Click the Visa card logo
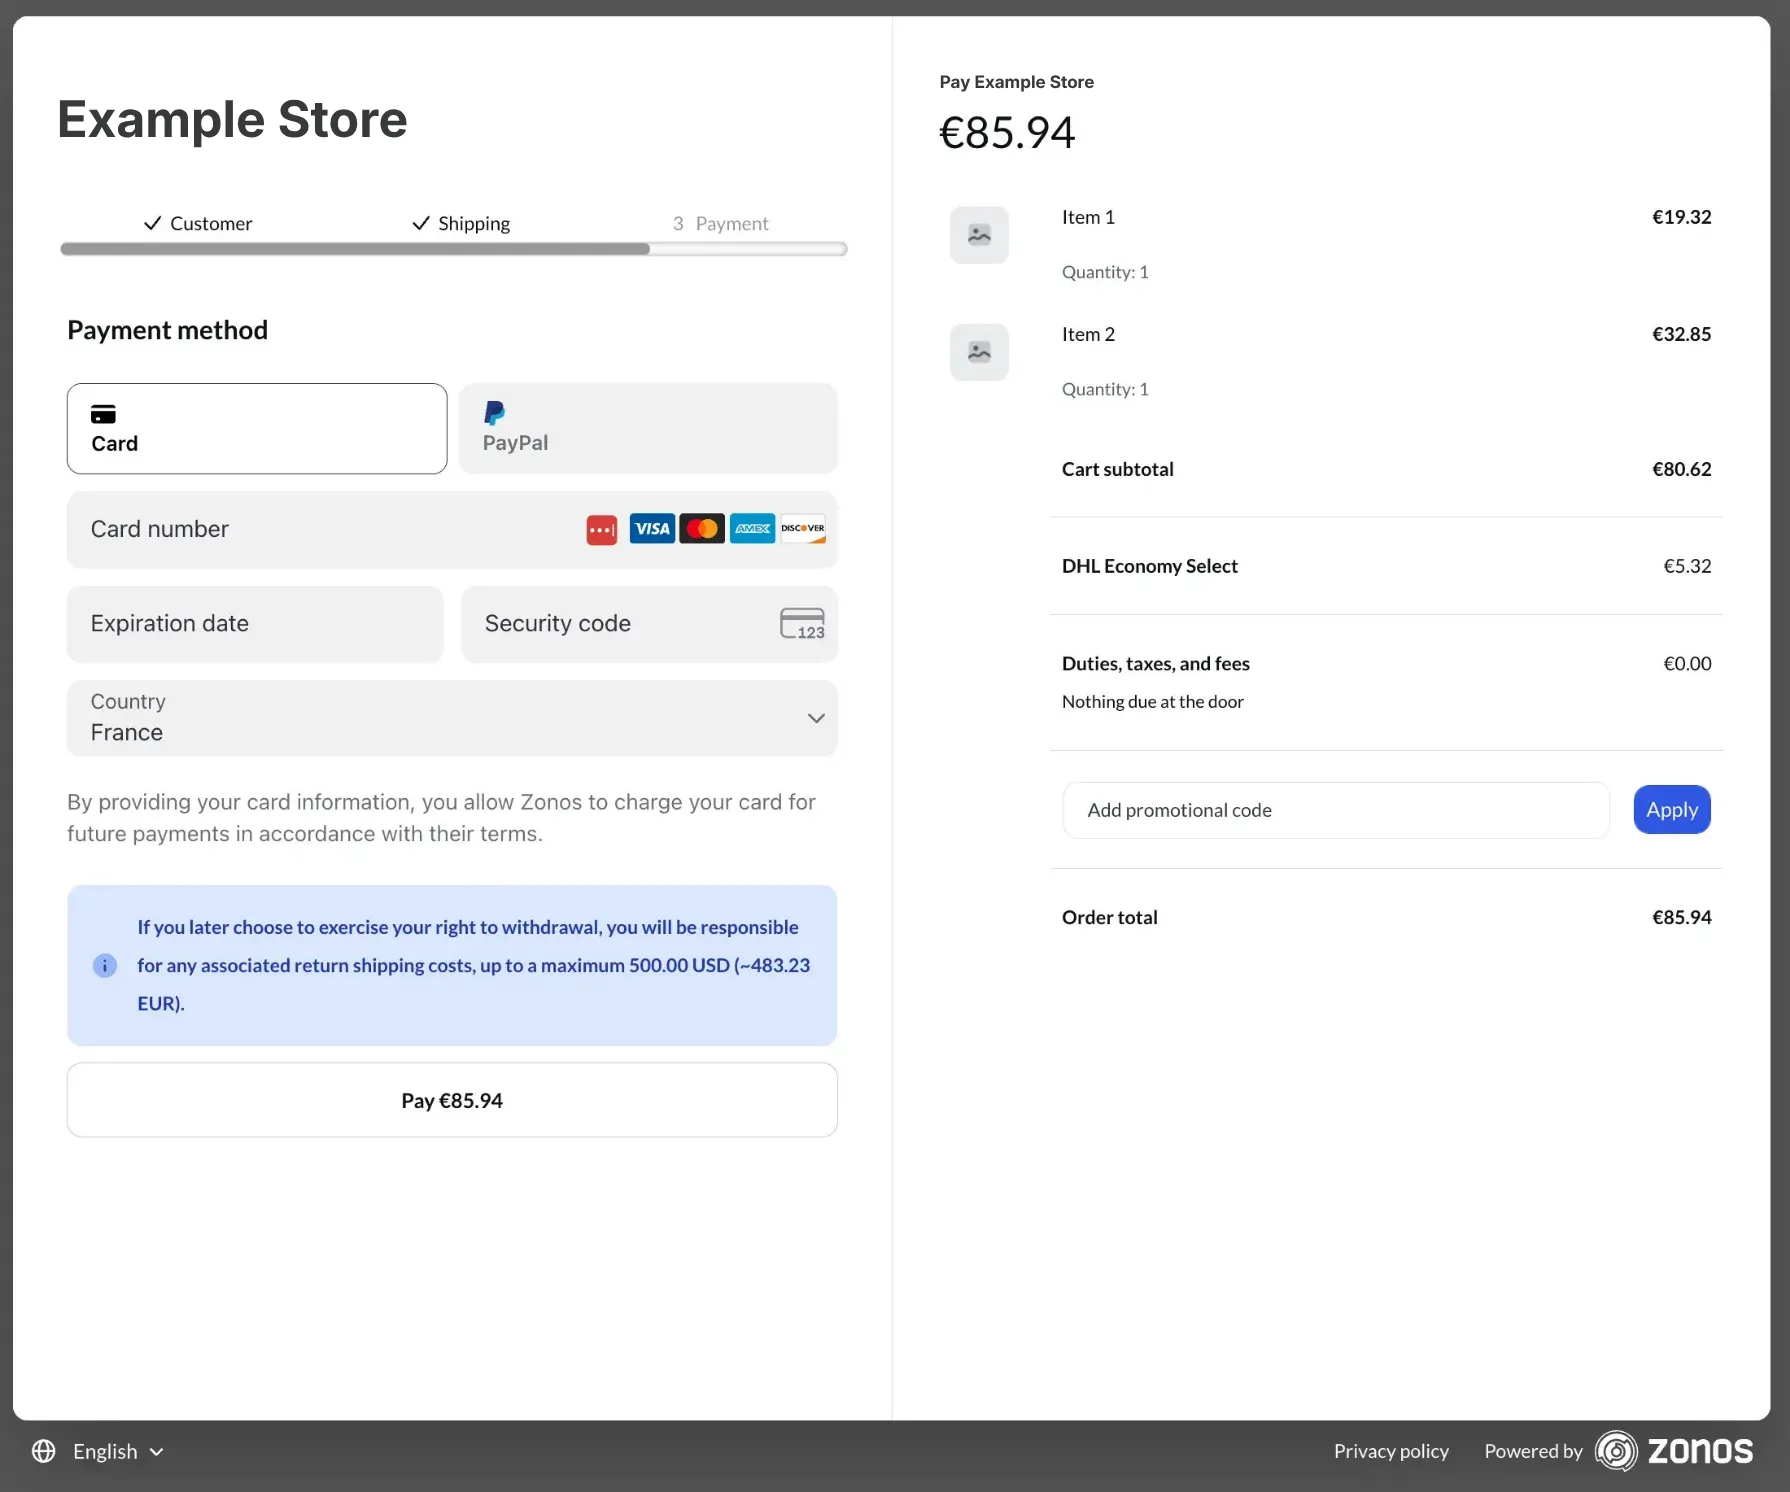Viewport: 1790px width, 1492px height. click(652, 529)
